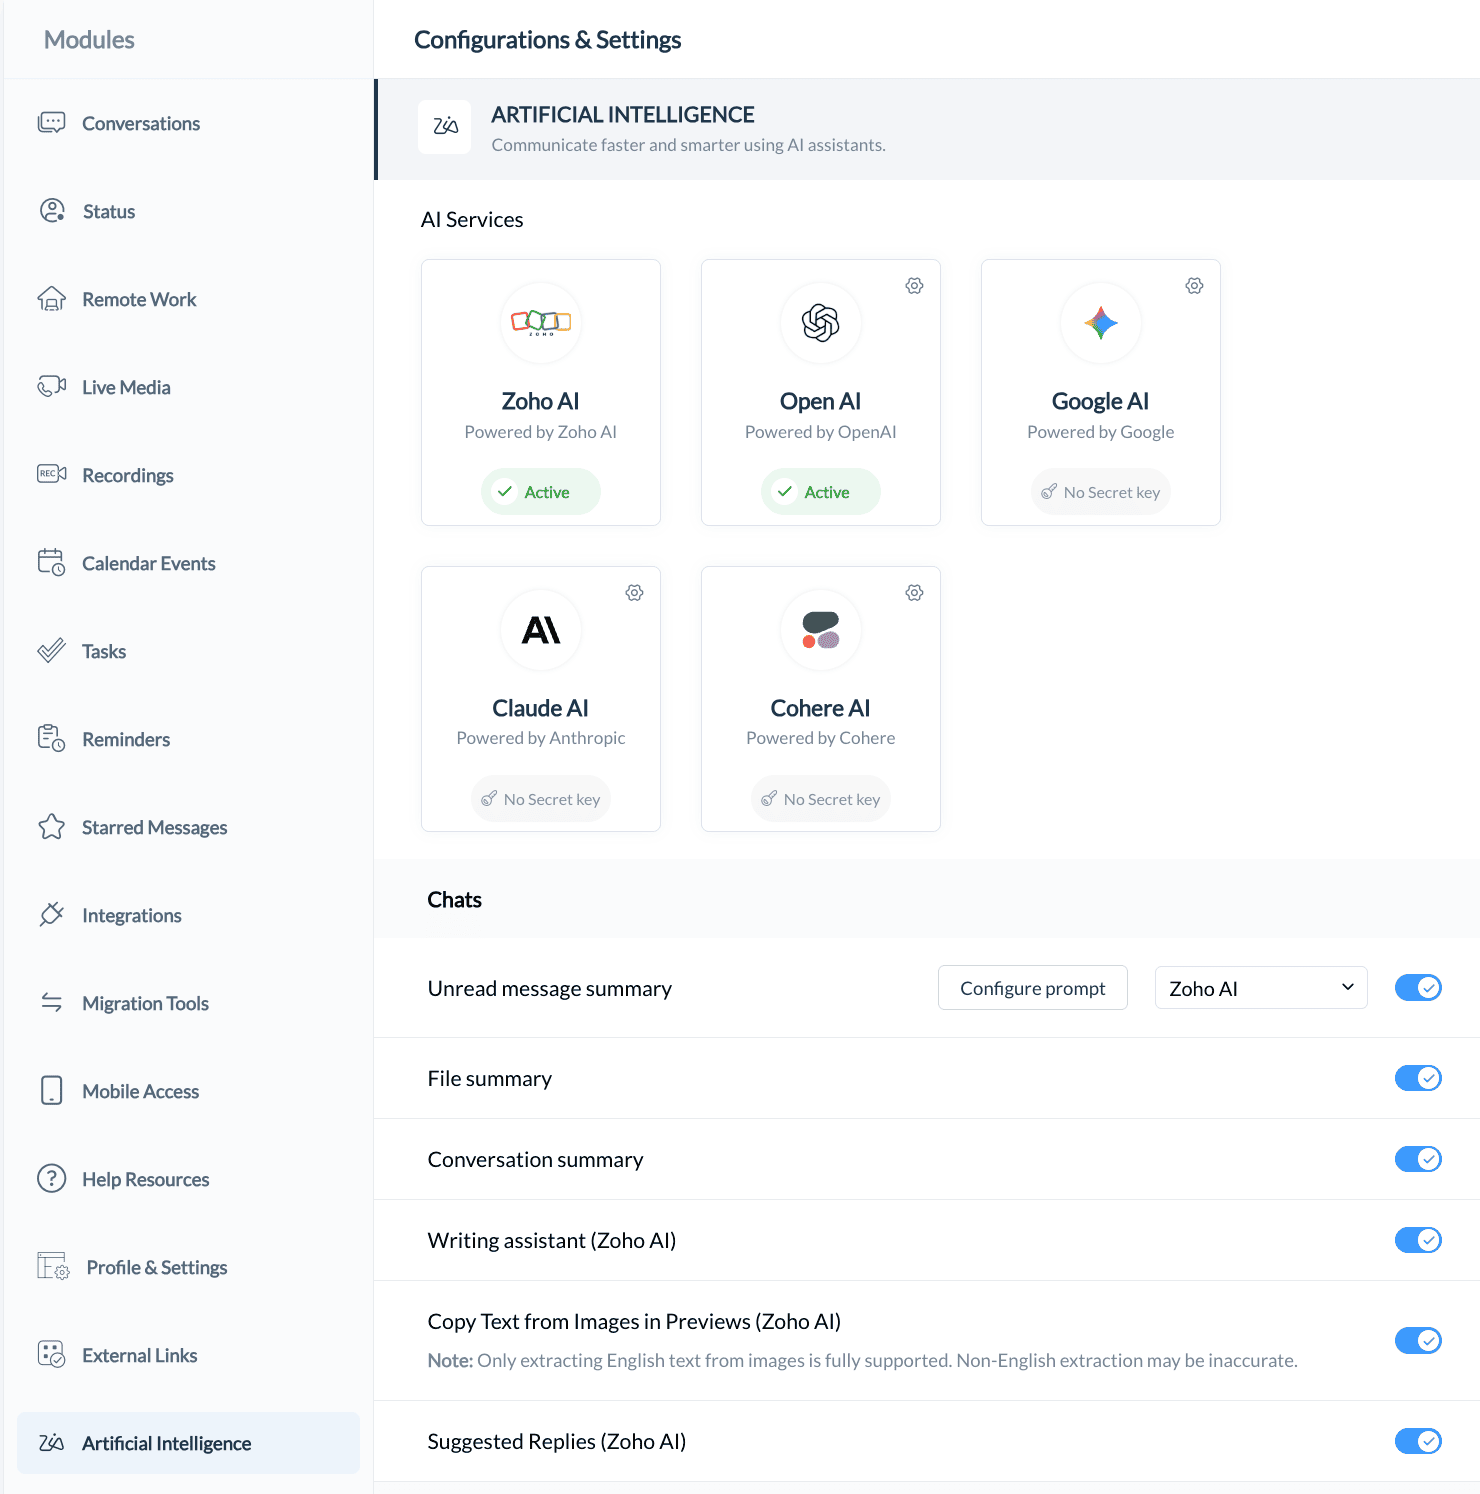Click the Cohere logo on Cohere AI card
The height and width of the screenshot is (1494, 1480).
coord(821,630)
